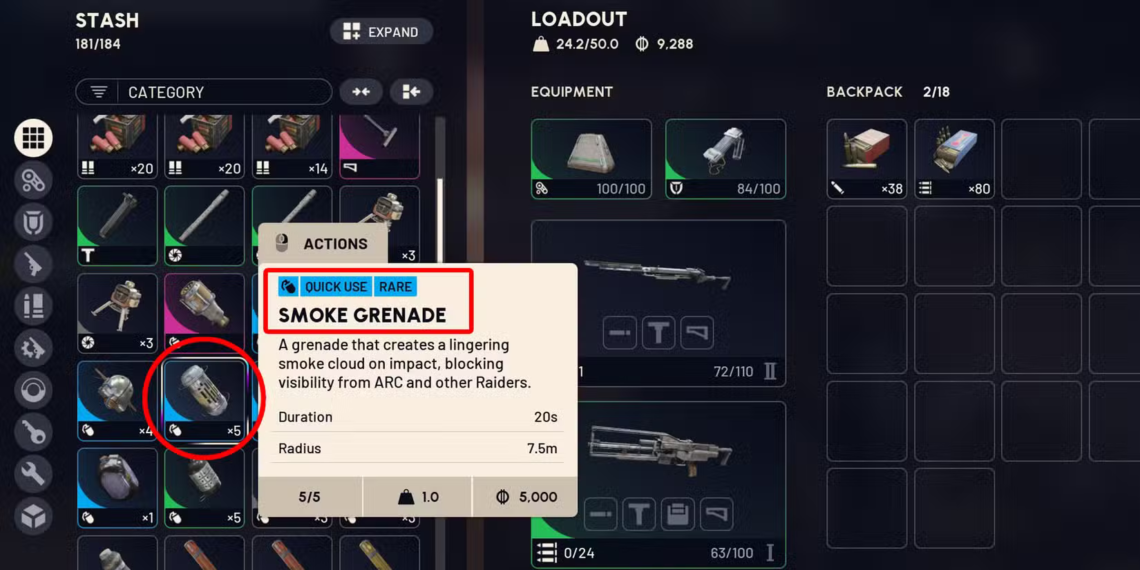Expand the stash with EXPAND button
The image size is (1140, 570).
381,32
